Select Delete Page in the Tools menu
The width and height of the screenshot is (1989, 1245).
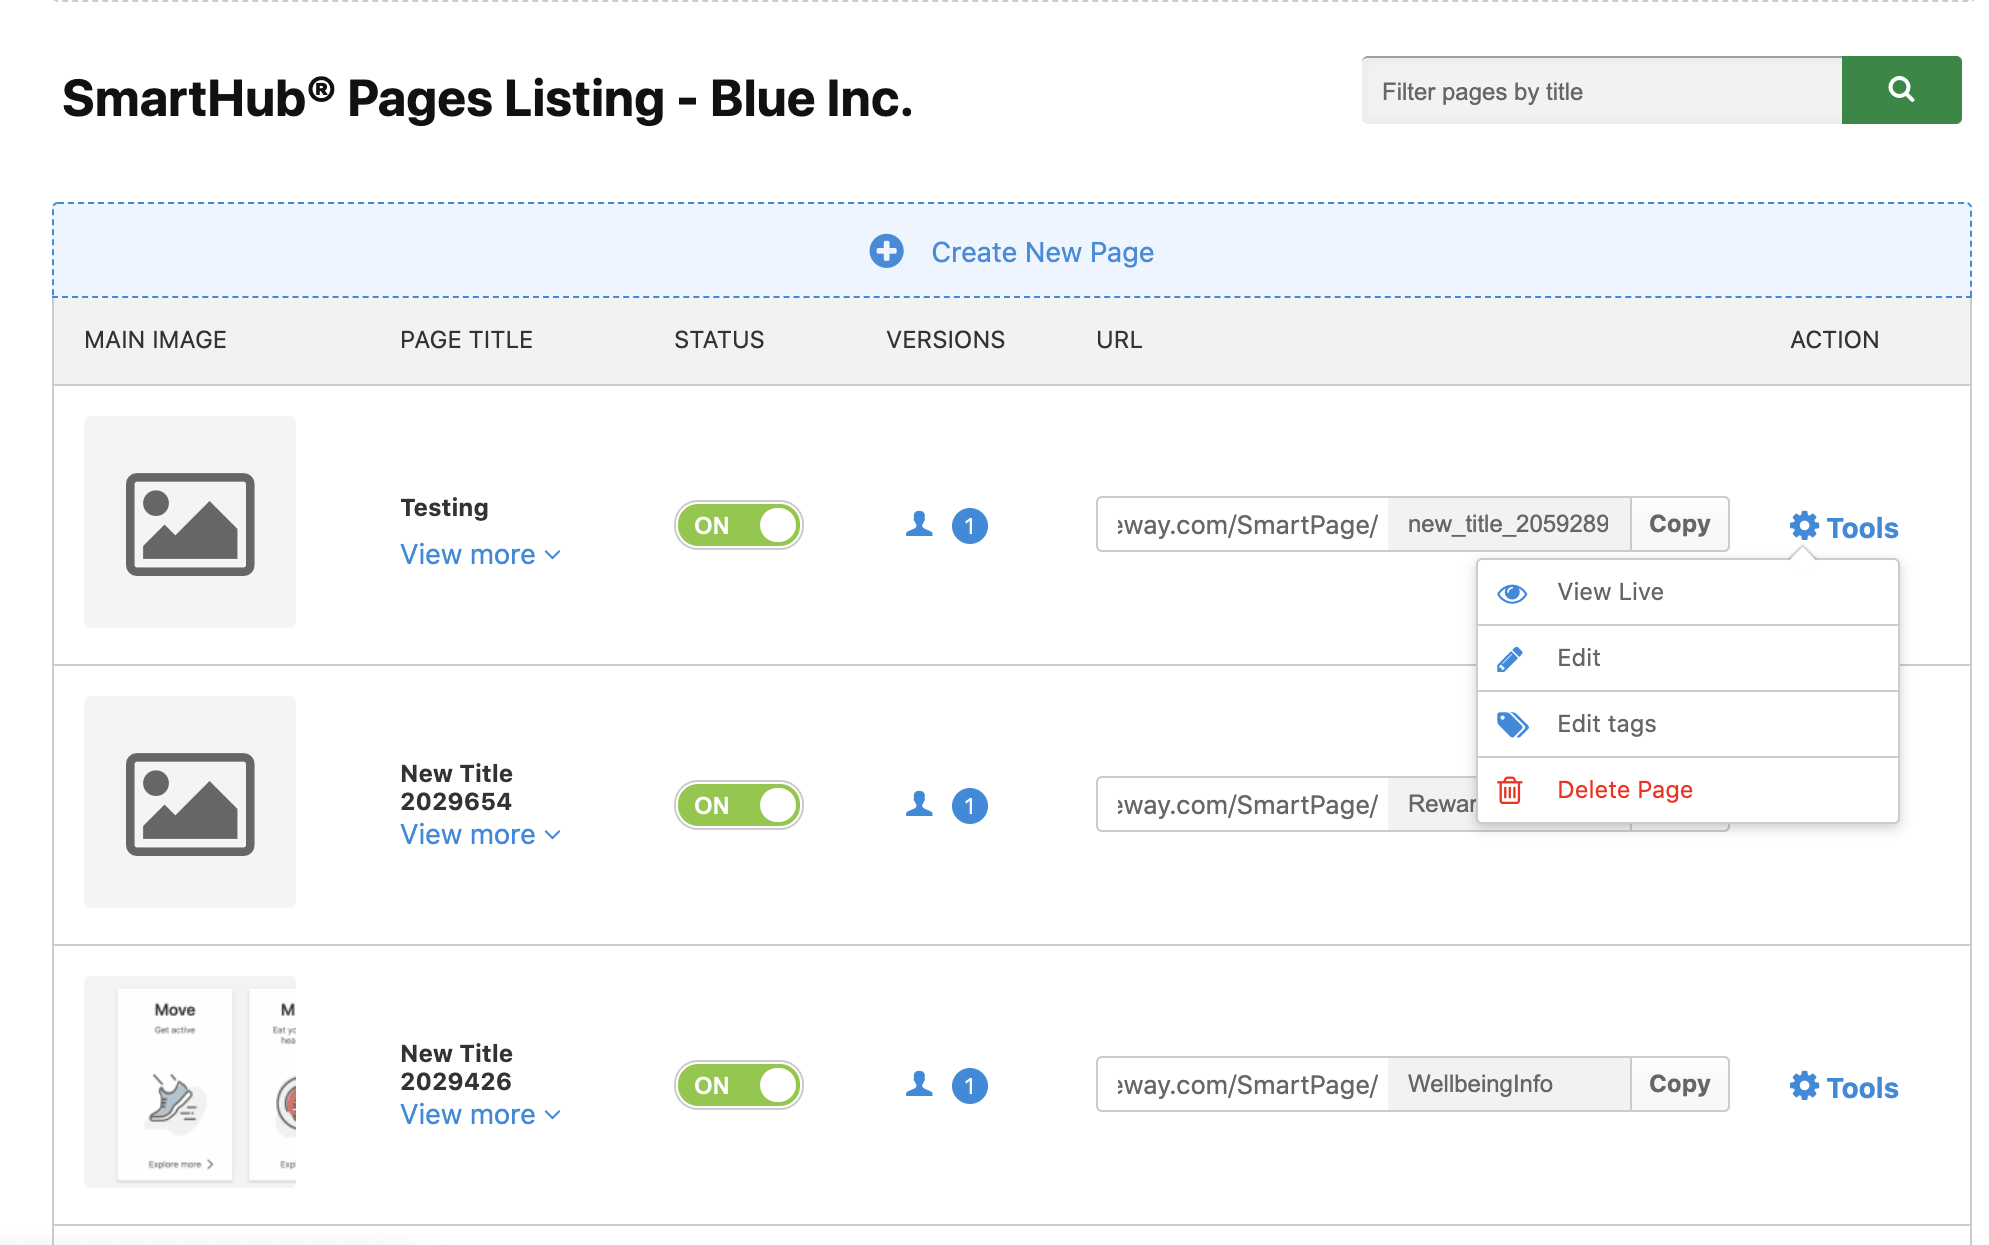(x=1688, y=790)
